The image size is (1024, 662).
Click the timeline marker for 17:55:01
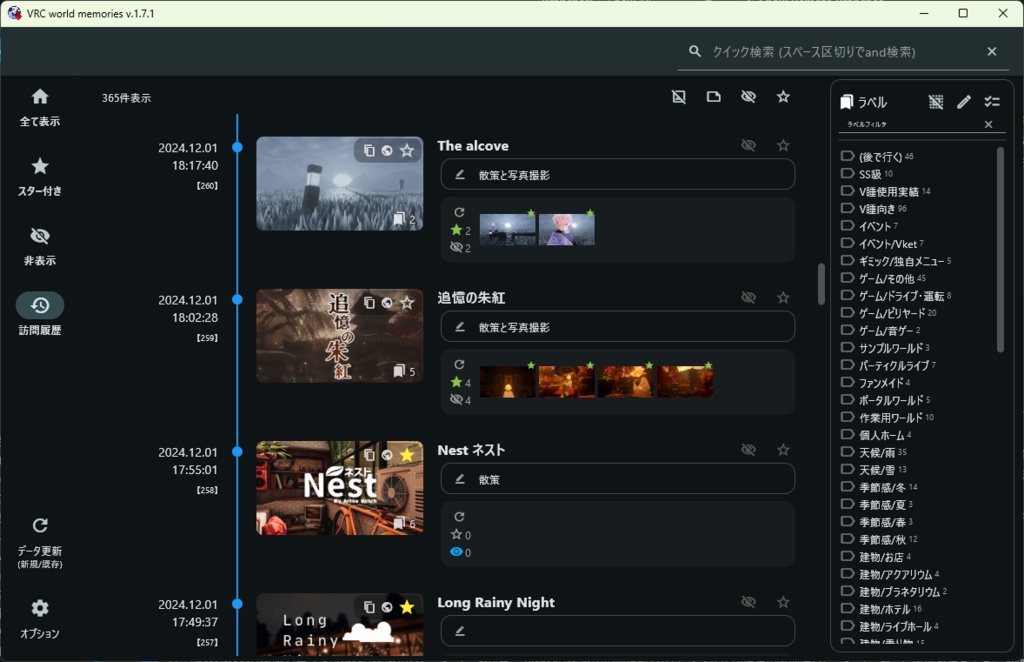coord(237,452)
